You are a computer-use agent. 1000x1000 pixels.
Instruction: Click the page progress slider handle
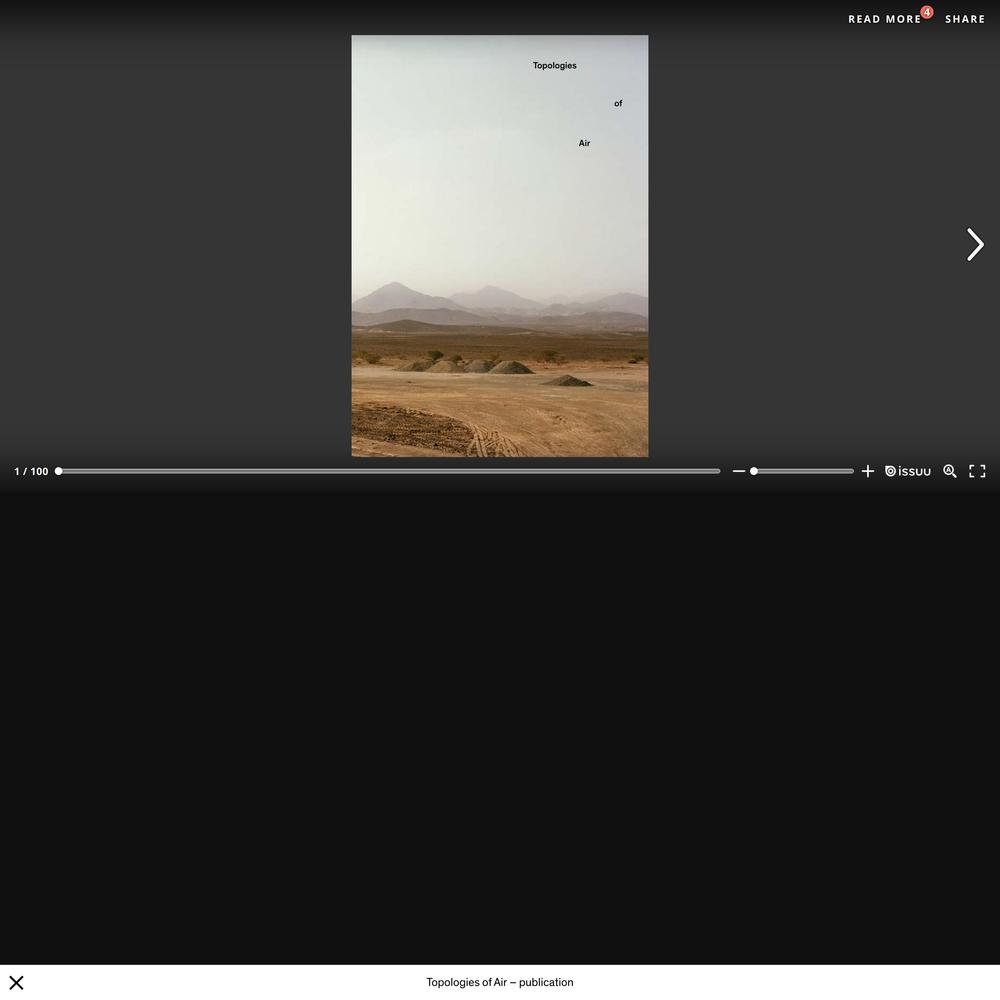[59, 471]
